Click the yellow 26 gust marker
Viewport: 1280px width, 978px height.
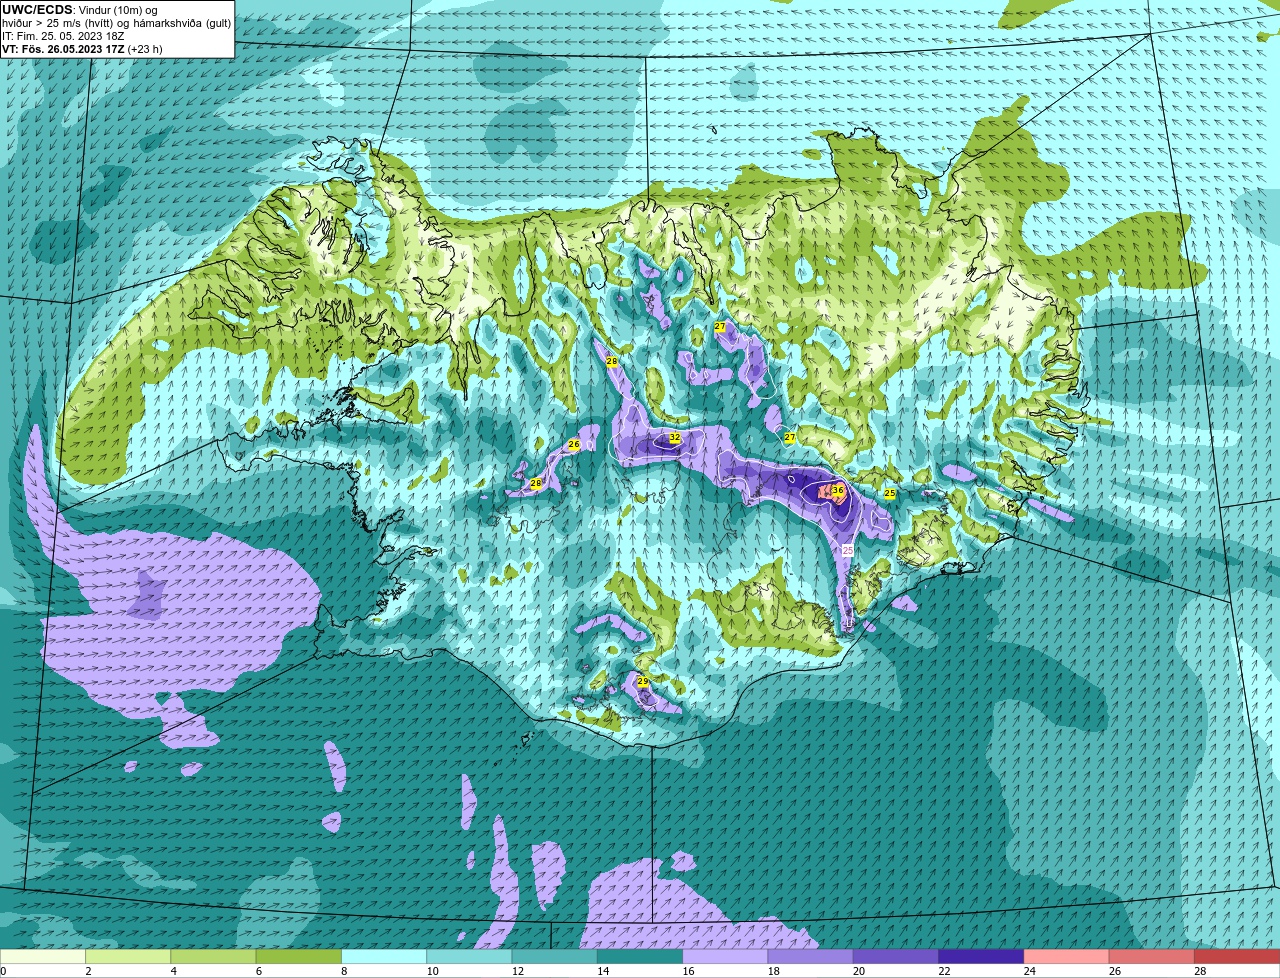[574, 445]
